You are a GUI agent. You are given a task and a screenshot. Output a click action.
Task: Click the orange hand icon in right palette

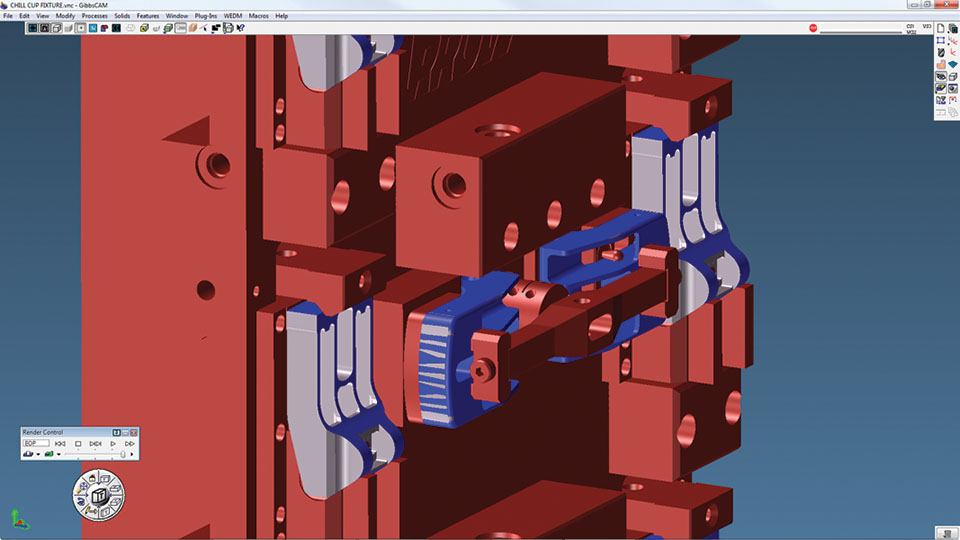click(x=941, y=64)
